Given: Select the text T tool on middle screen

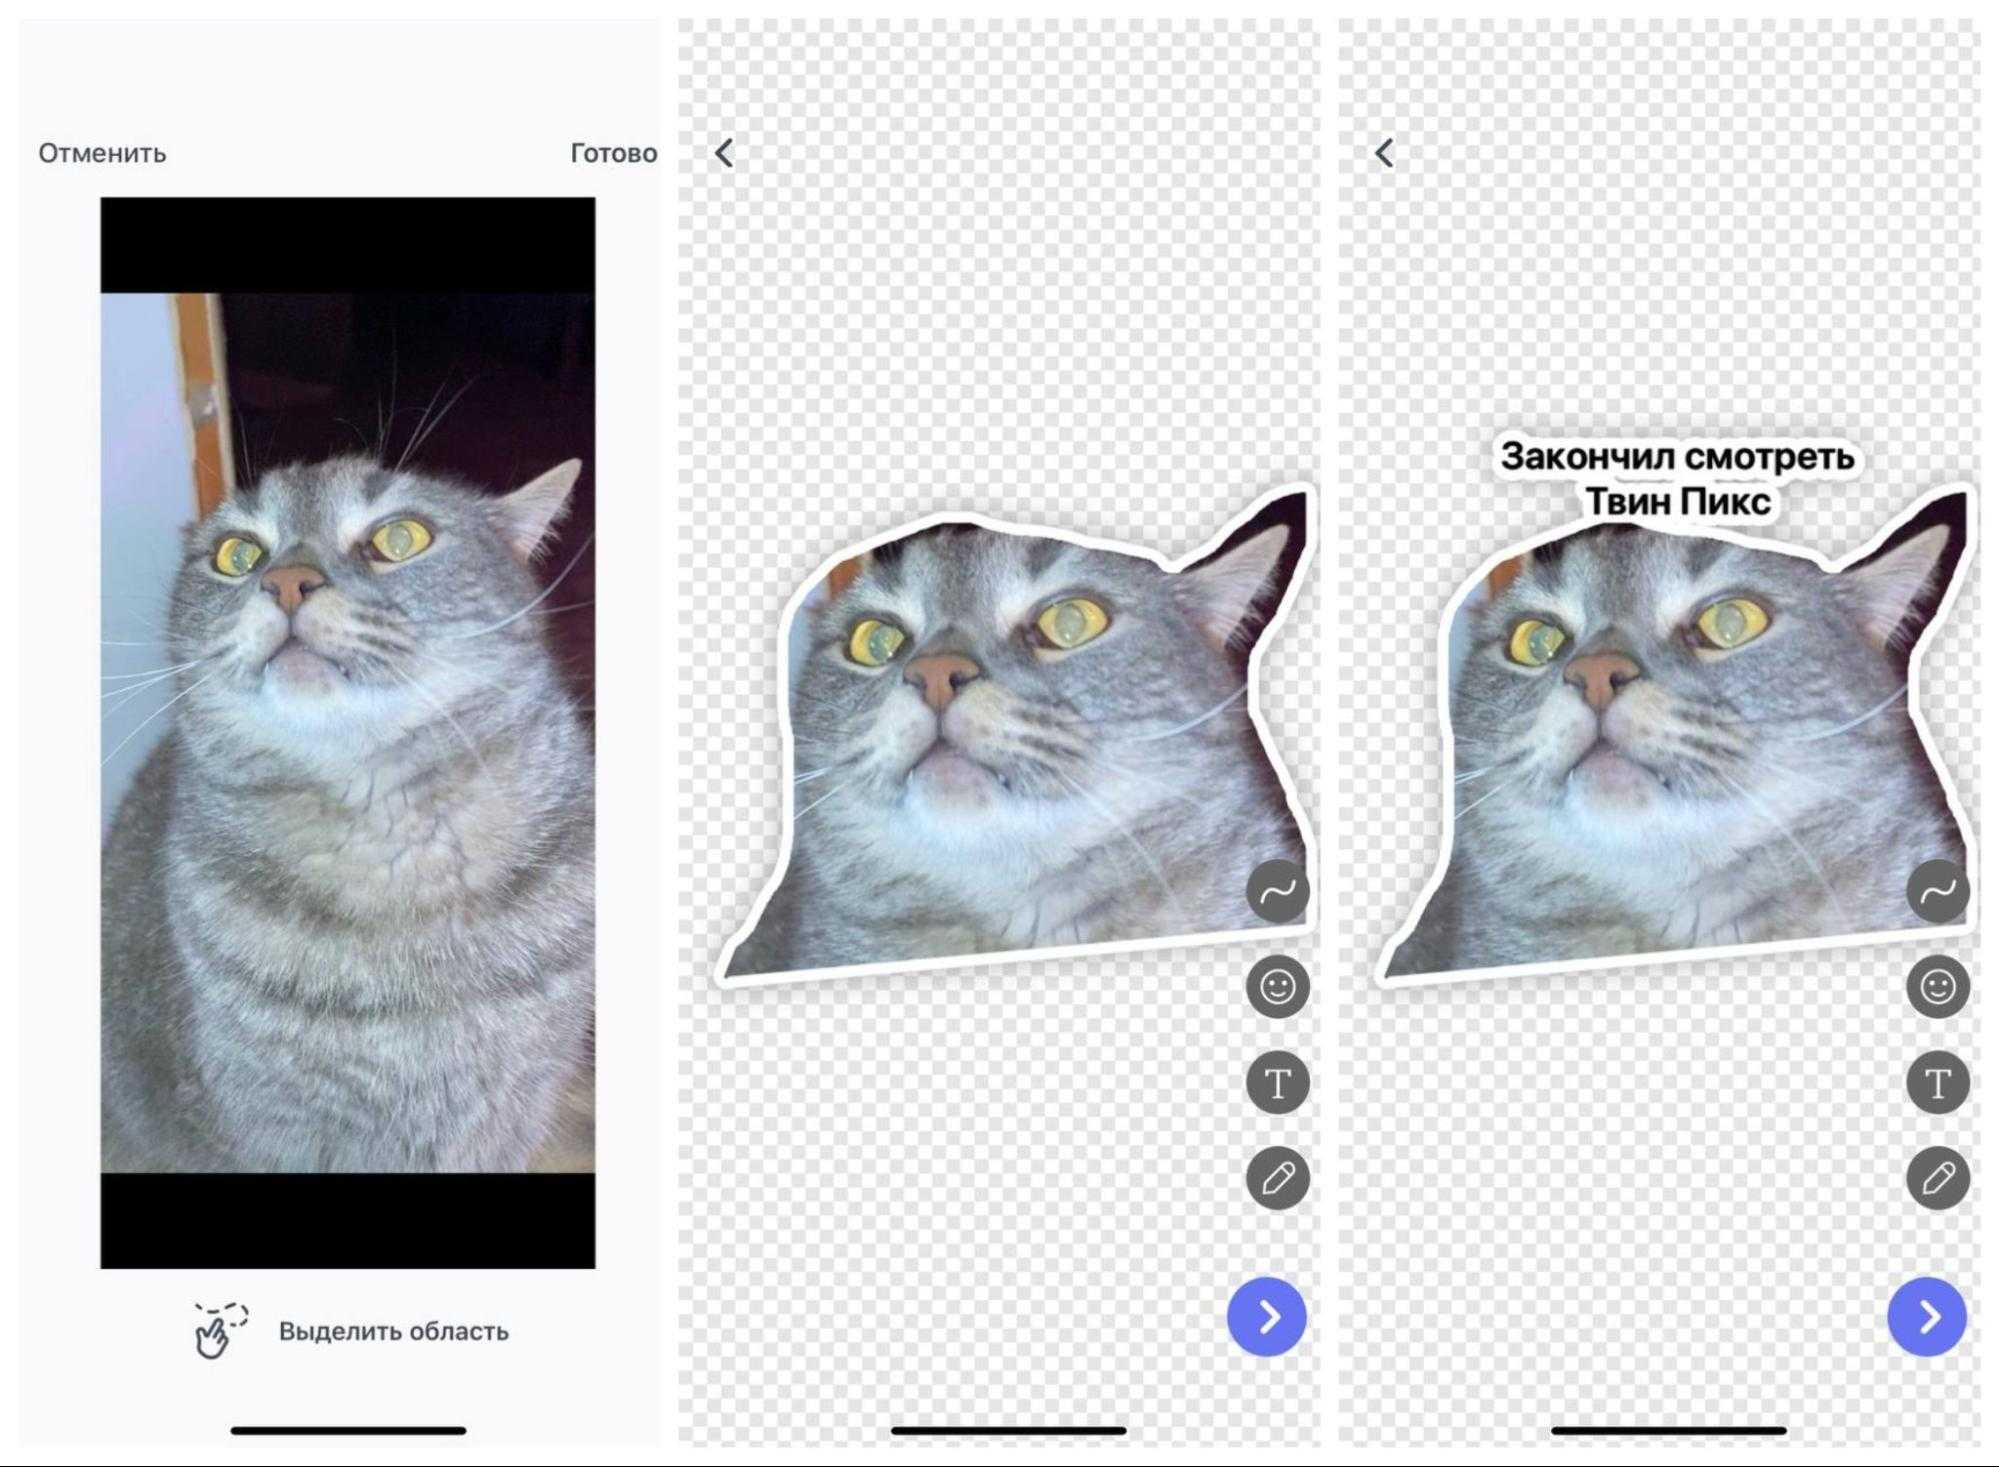Looking at the screenshot, I should (x=1277, y=1083).
